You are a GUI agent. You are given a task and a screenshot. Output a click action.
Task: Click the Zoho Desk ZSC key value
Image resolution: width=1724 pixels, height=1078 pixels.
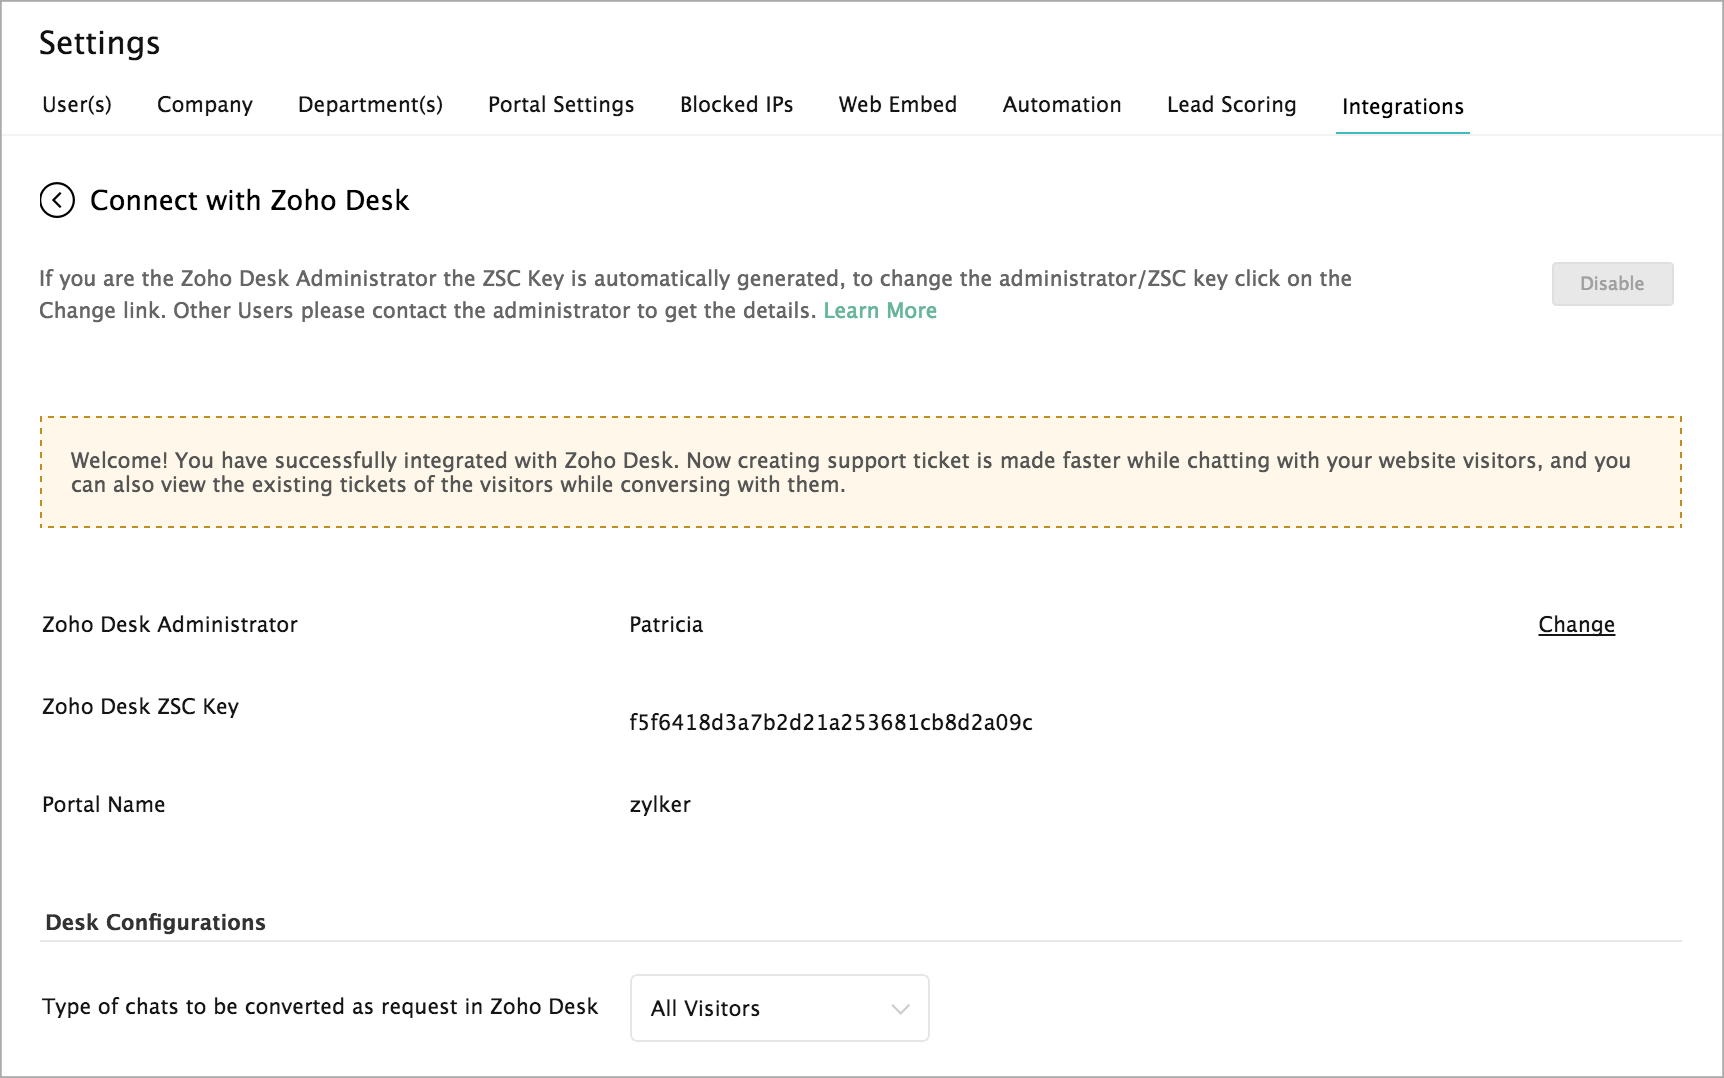point(830,723)
